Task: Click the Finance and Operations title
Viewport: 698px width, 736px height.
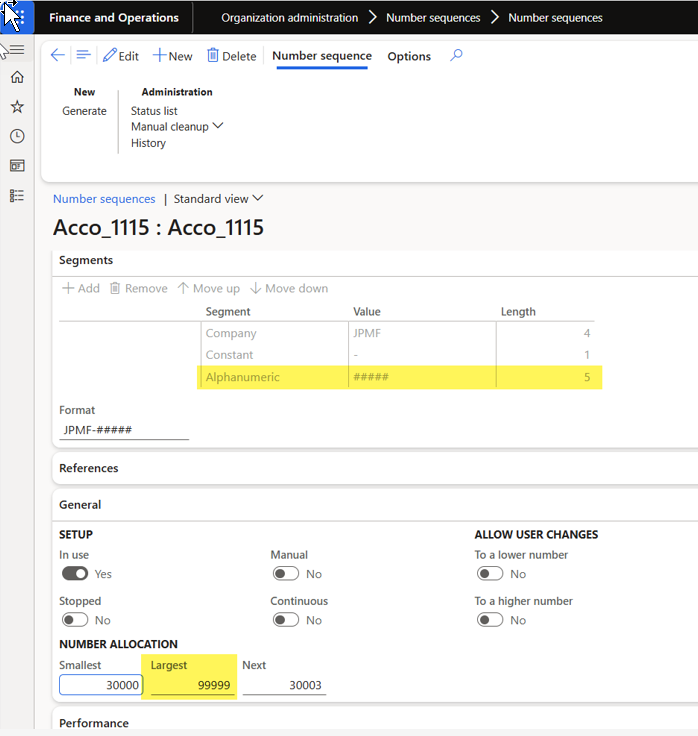Action: 114,18
